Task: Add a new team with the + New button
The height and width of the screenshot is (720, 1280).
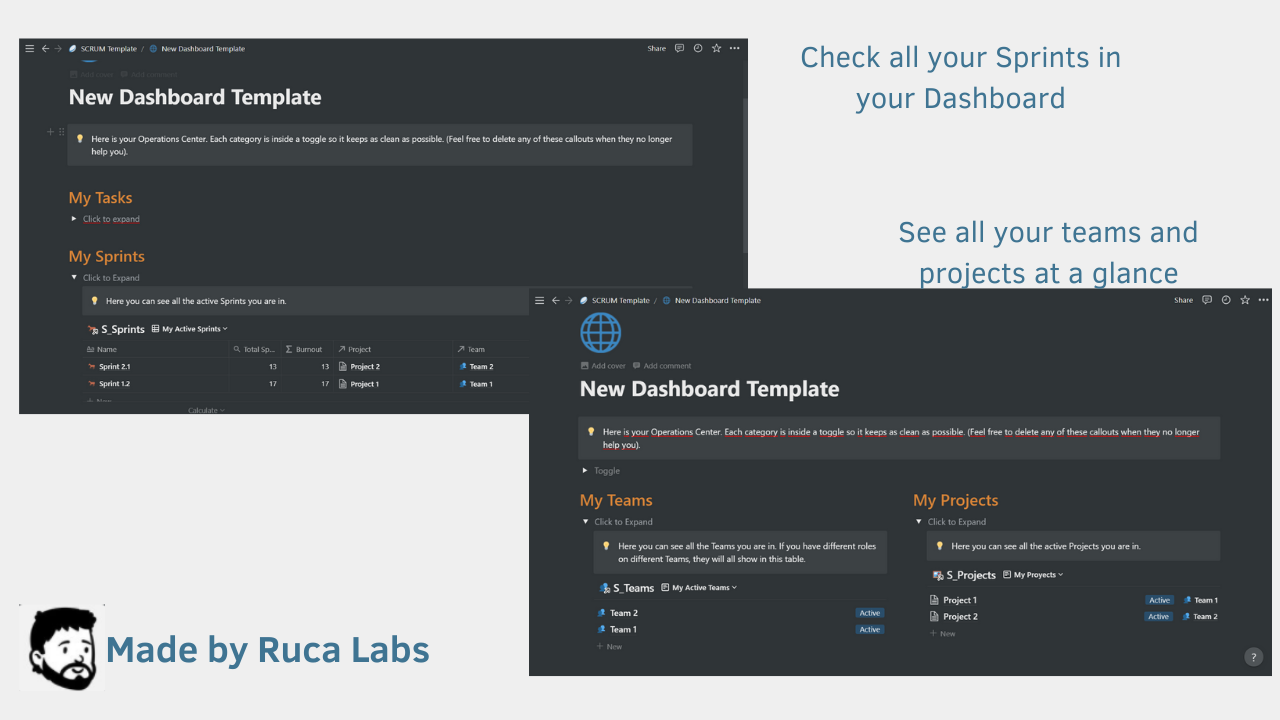Action: pos(609,647)
